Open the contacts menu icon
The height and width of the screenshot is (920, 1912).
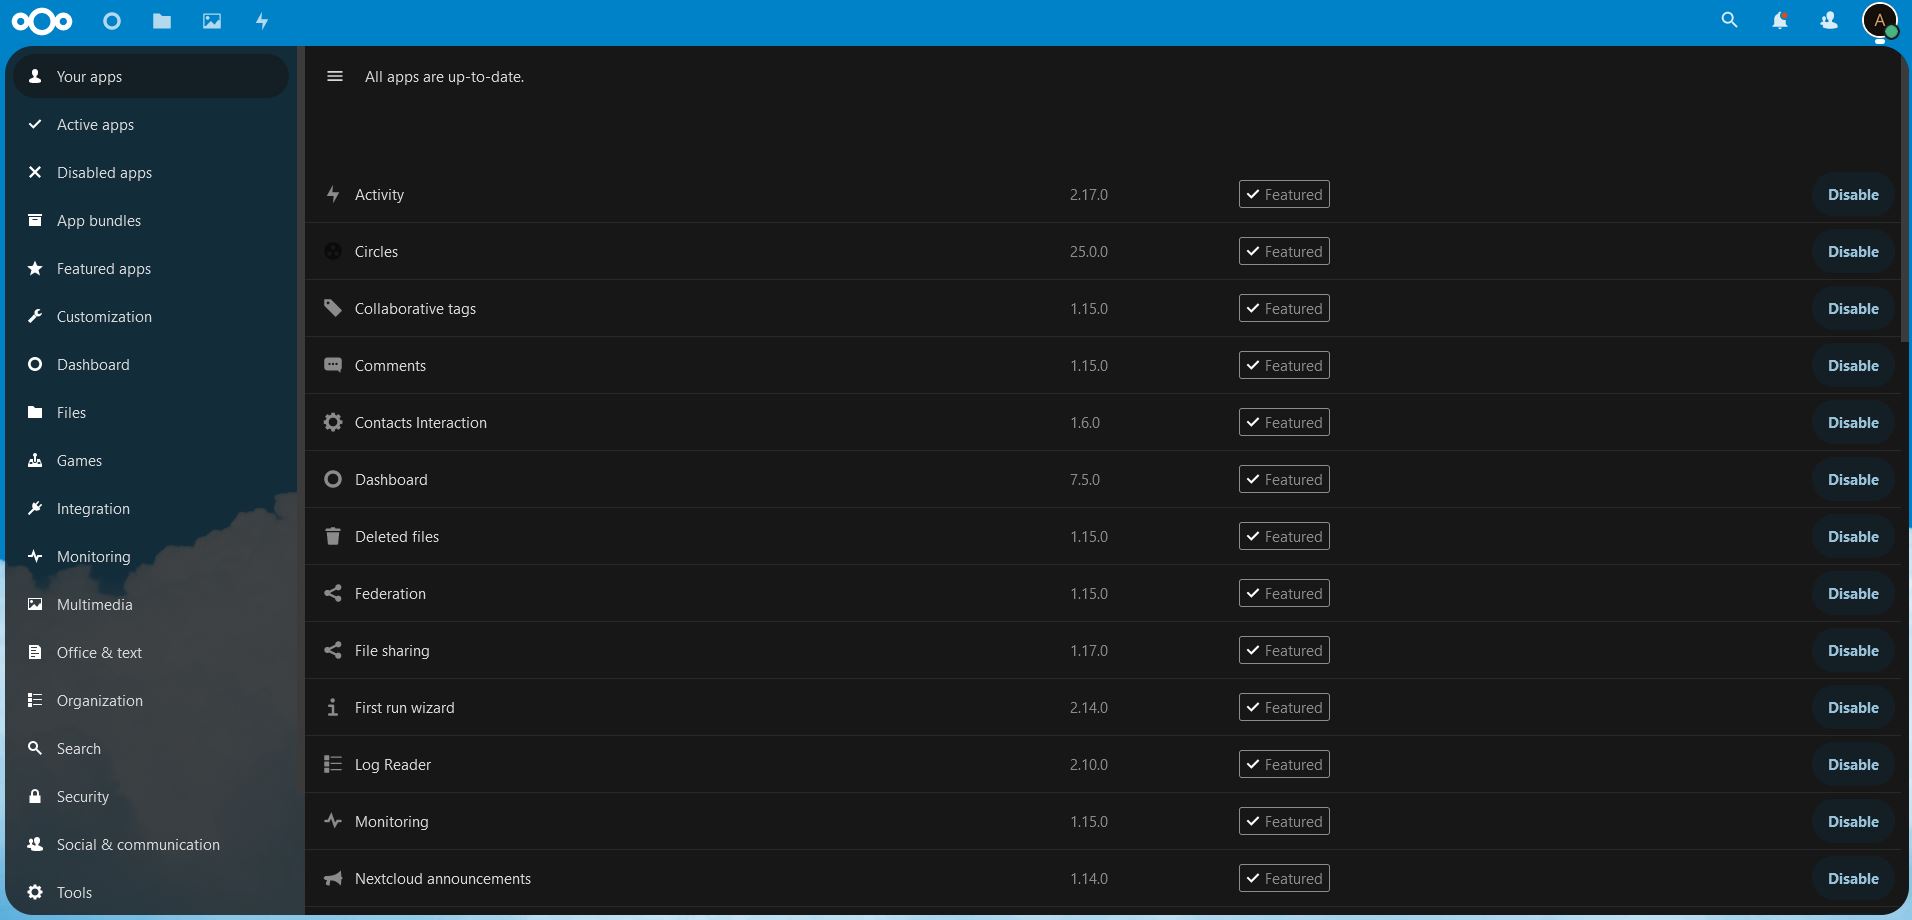click(1829, 20)
